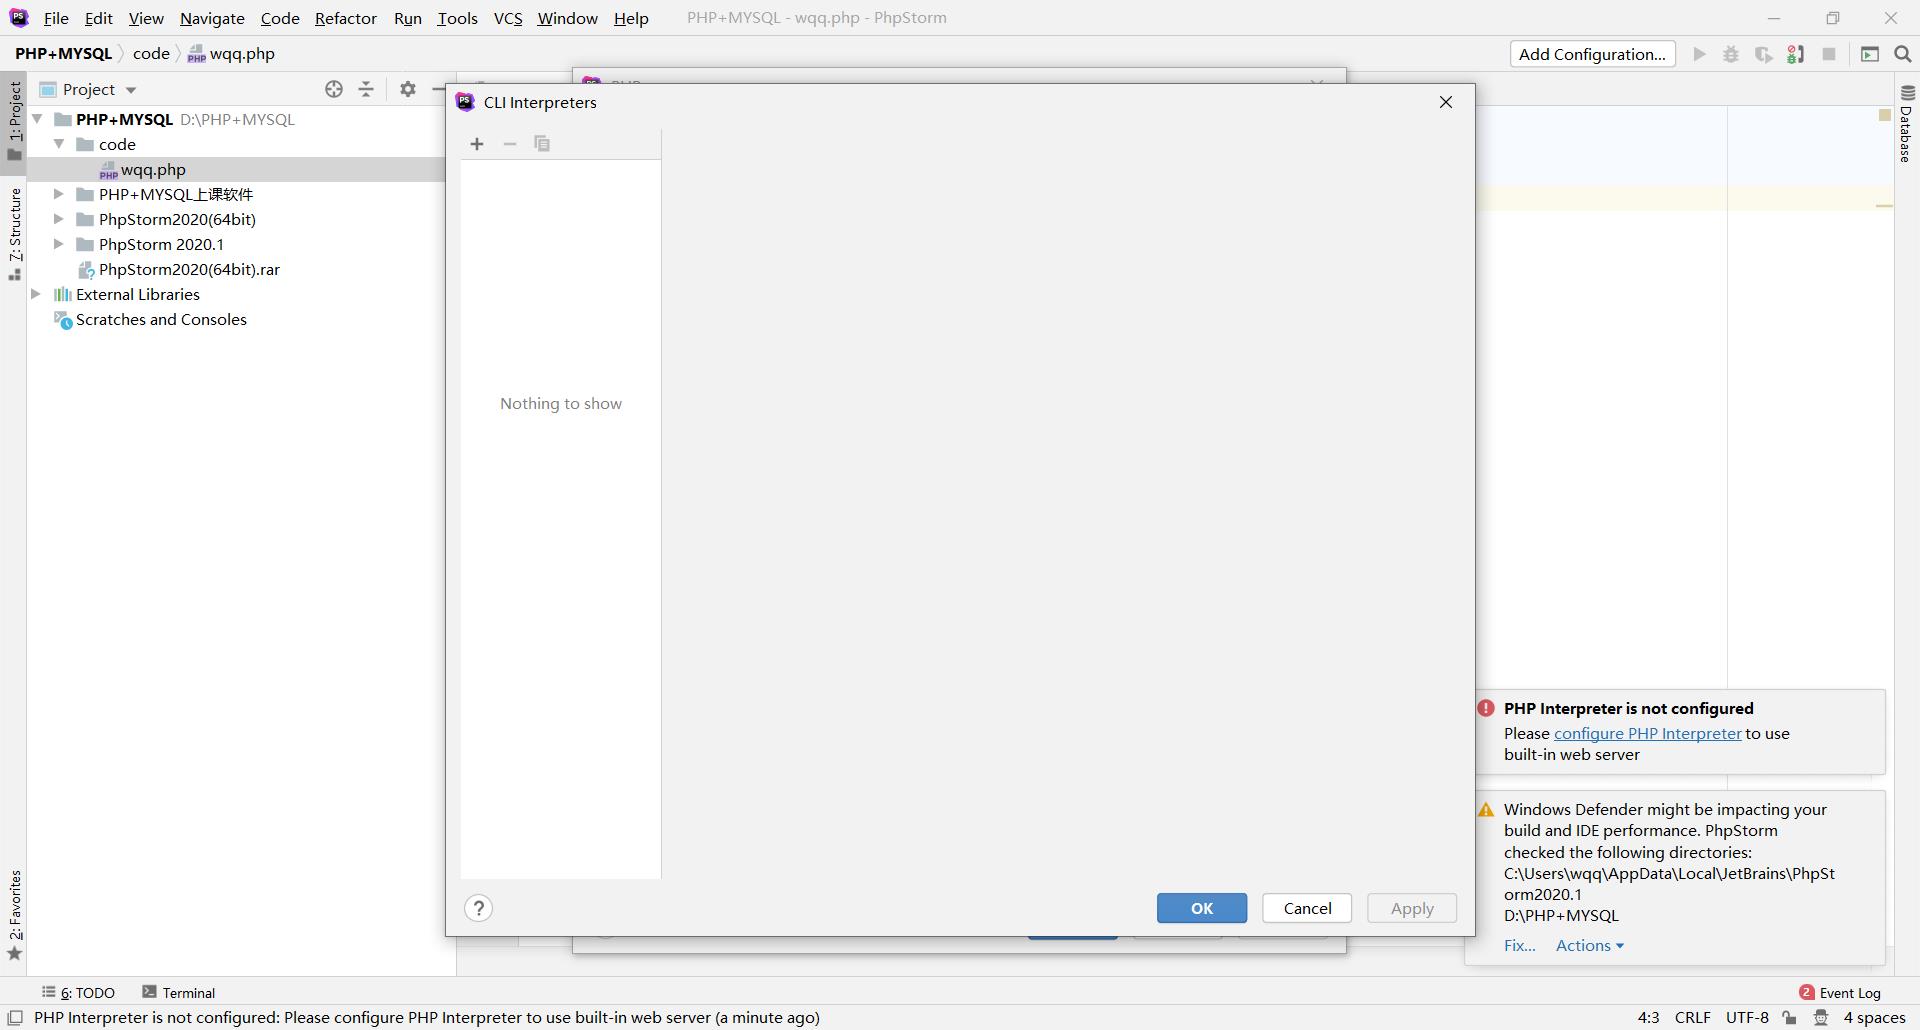Open the TODO tool window
The height and width of the screenshot is (1030, 1920).
[x=79, y=992]
